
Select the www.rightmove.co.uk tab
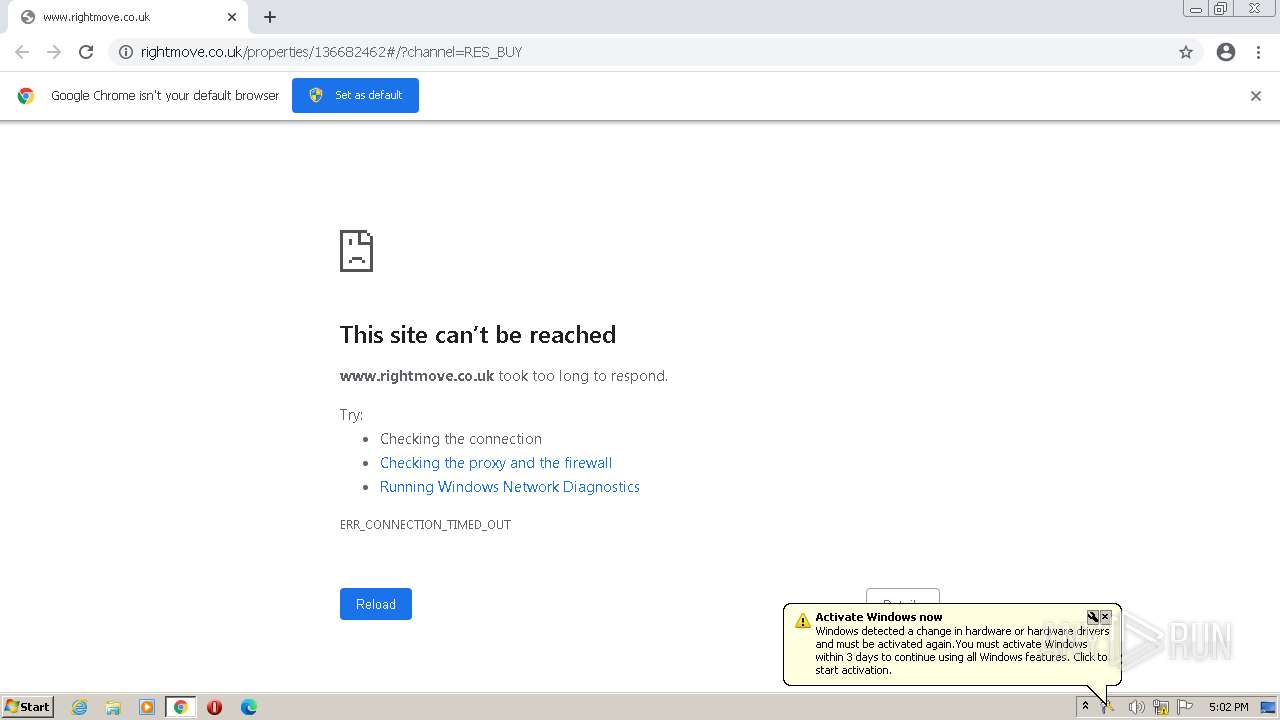128,17
